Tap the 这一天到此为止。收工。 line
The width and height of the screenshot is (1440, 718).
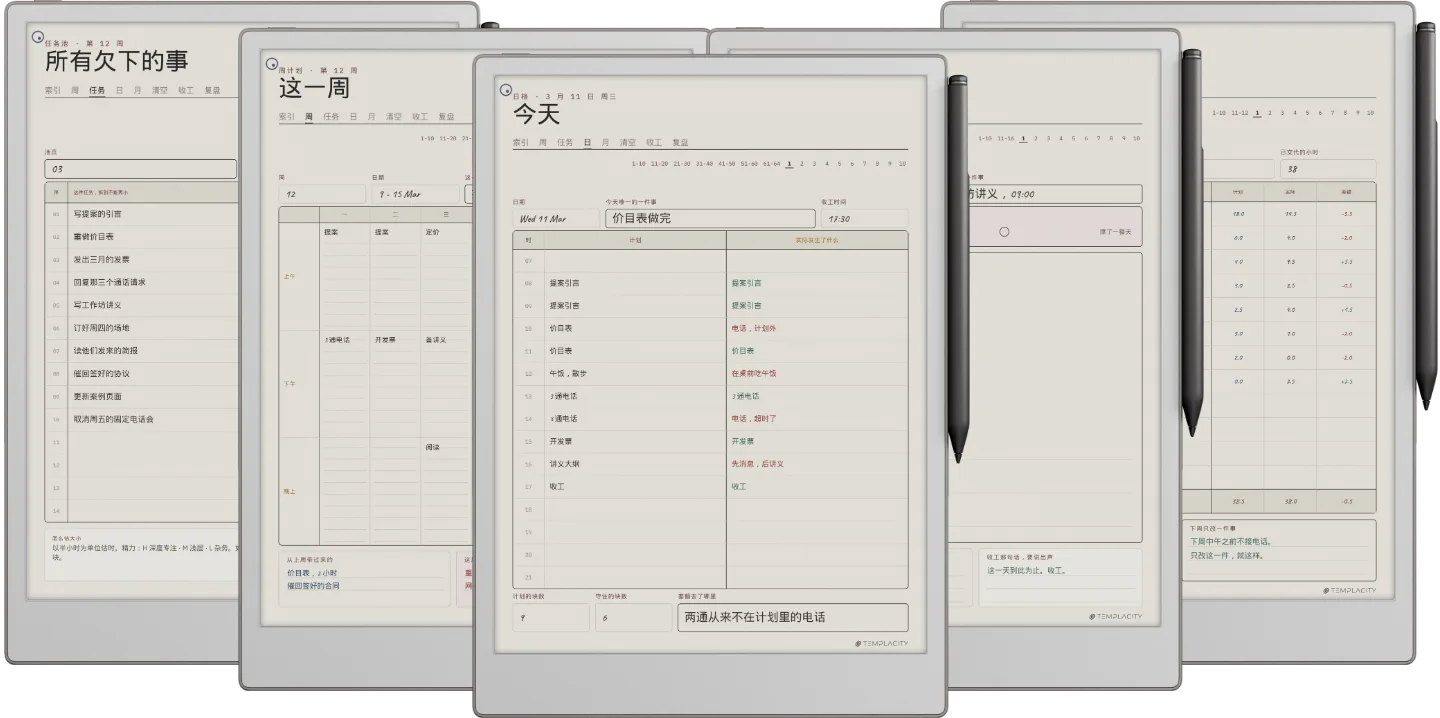1026,570
